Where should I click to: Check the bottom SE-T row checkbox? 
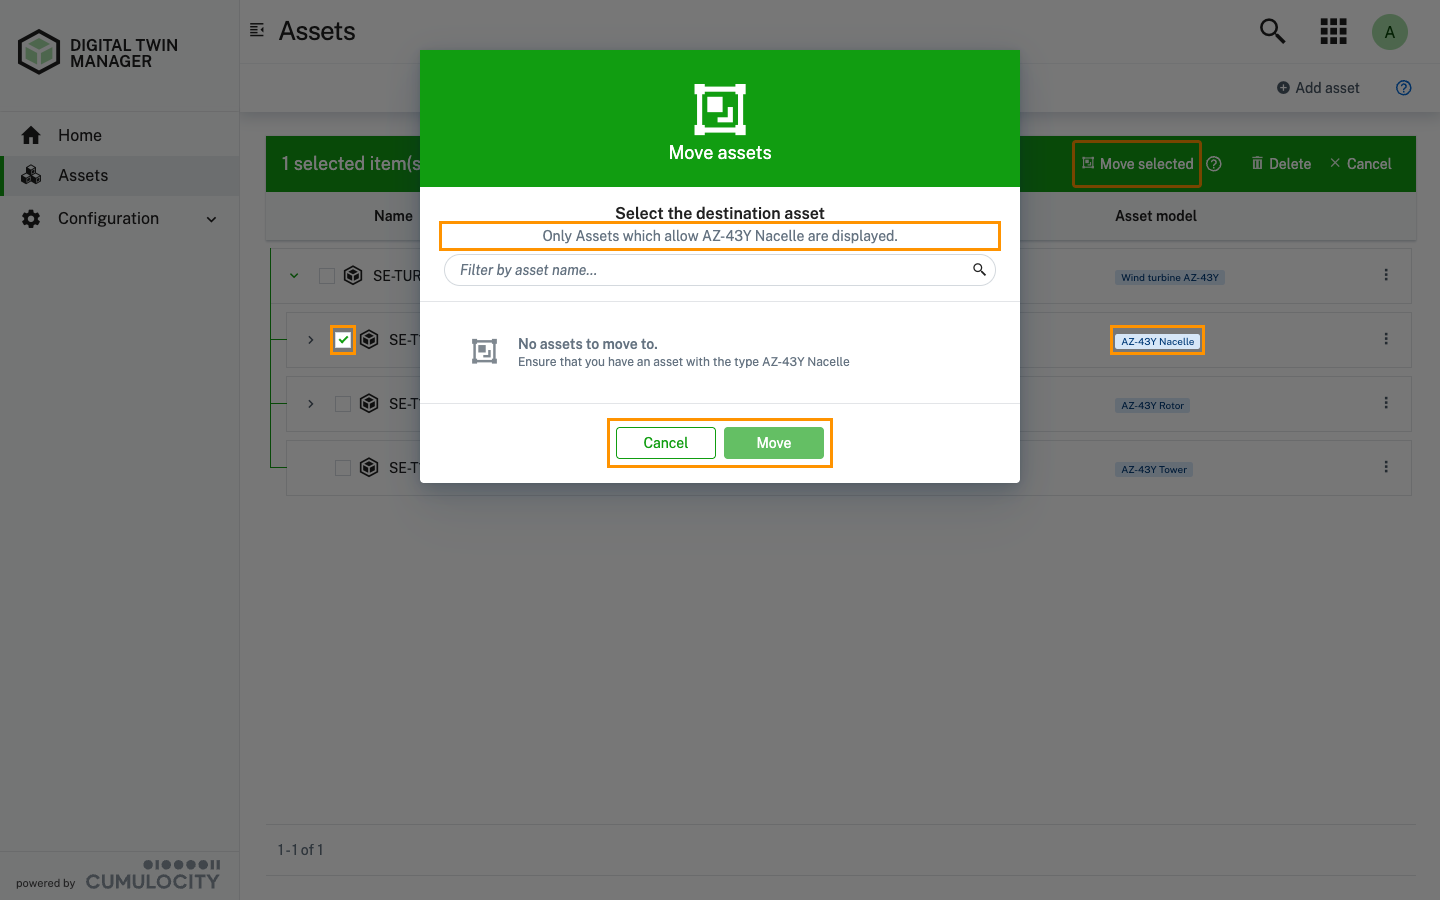coord(343,467)
